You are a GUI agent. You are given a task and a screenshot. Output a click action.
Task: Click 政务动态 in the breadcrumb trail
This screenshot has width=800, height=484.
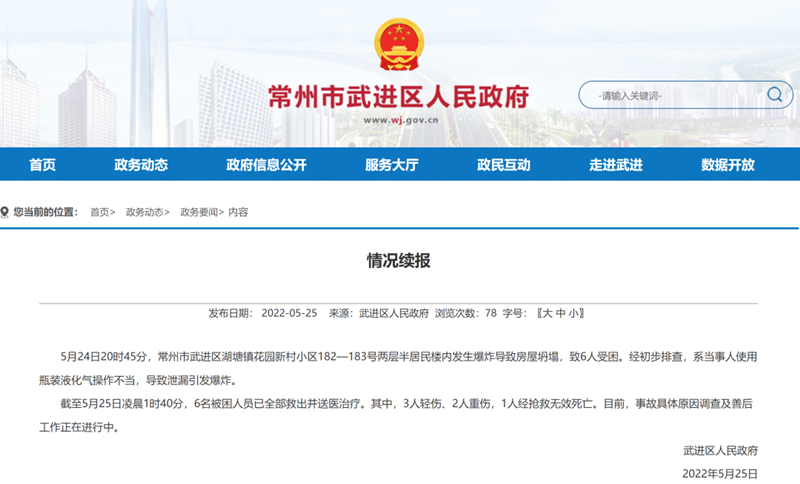point(144,212)
